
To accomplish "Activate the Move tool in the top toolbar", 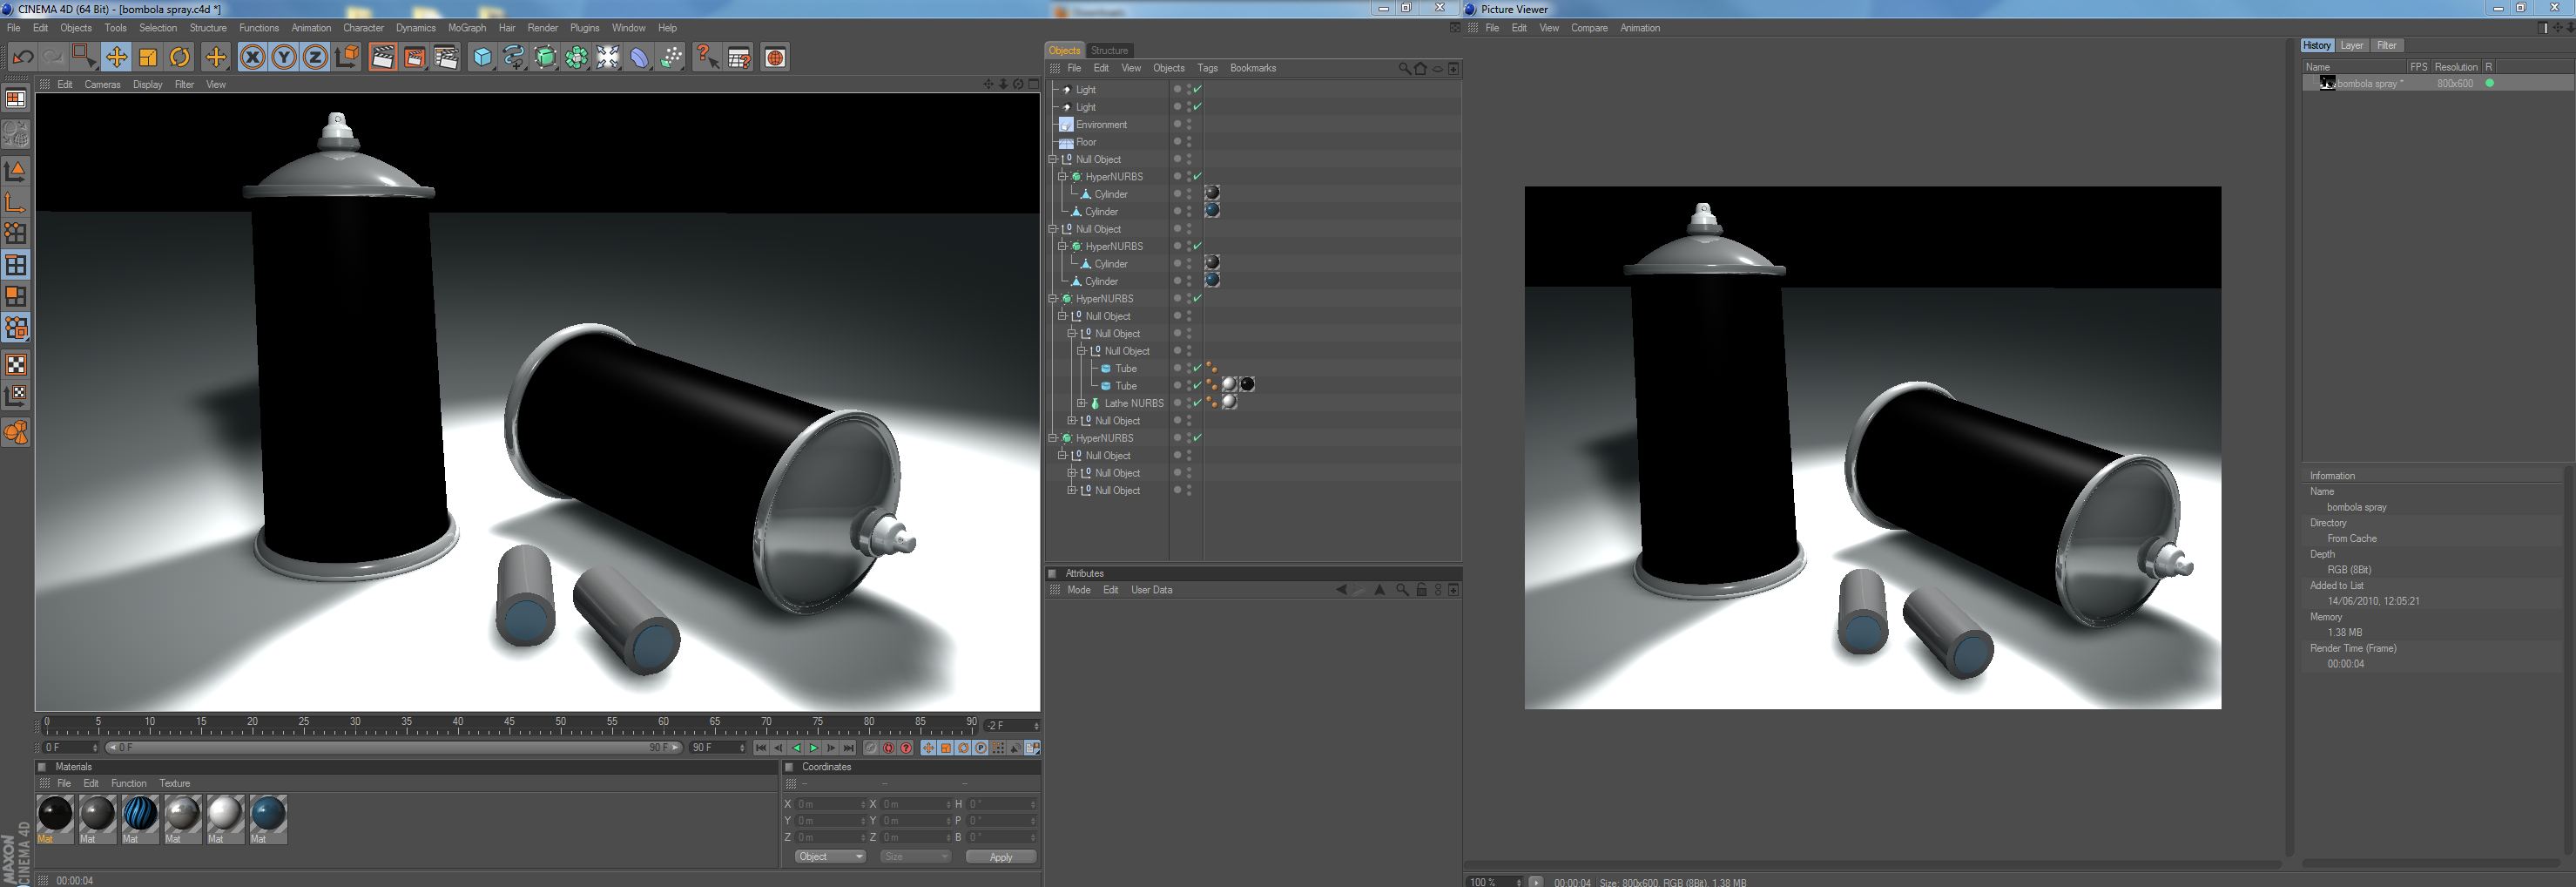I will (x=116, y=57).
